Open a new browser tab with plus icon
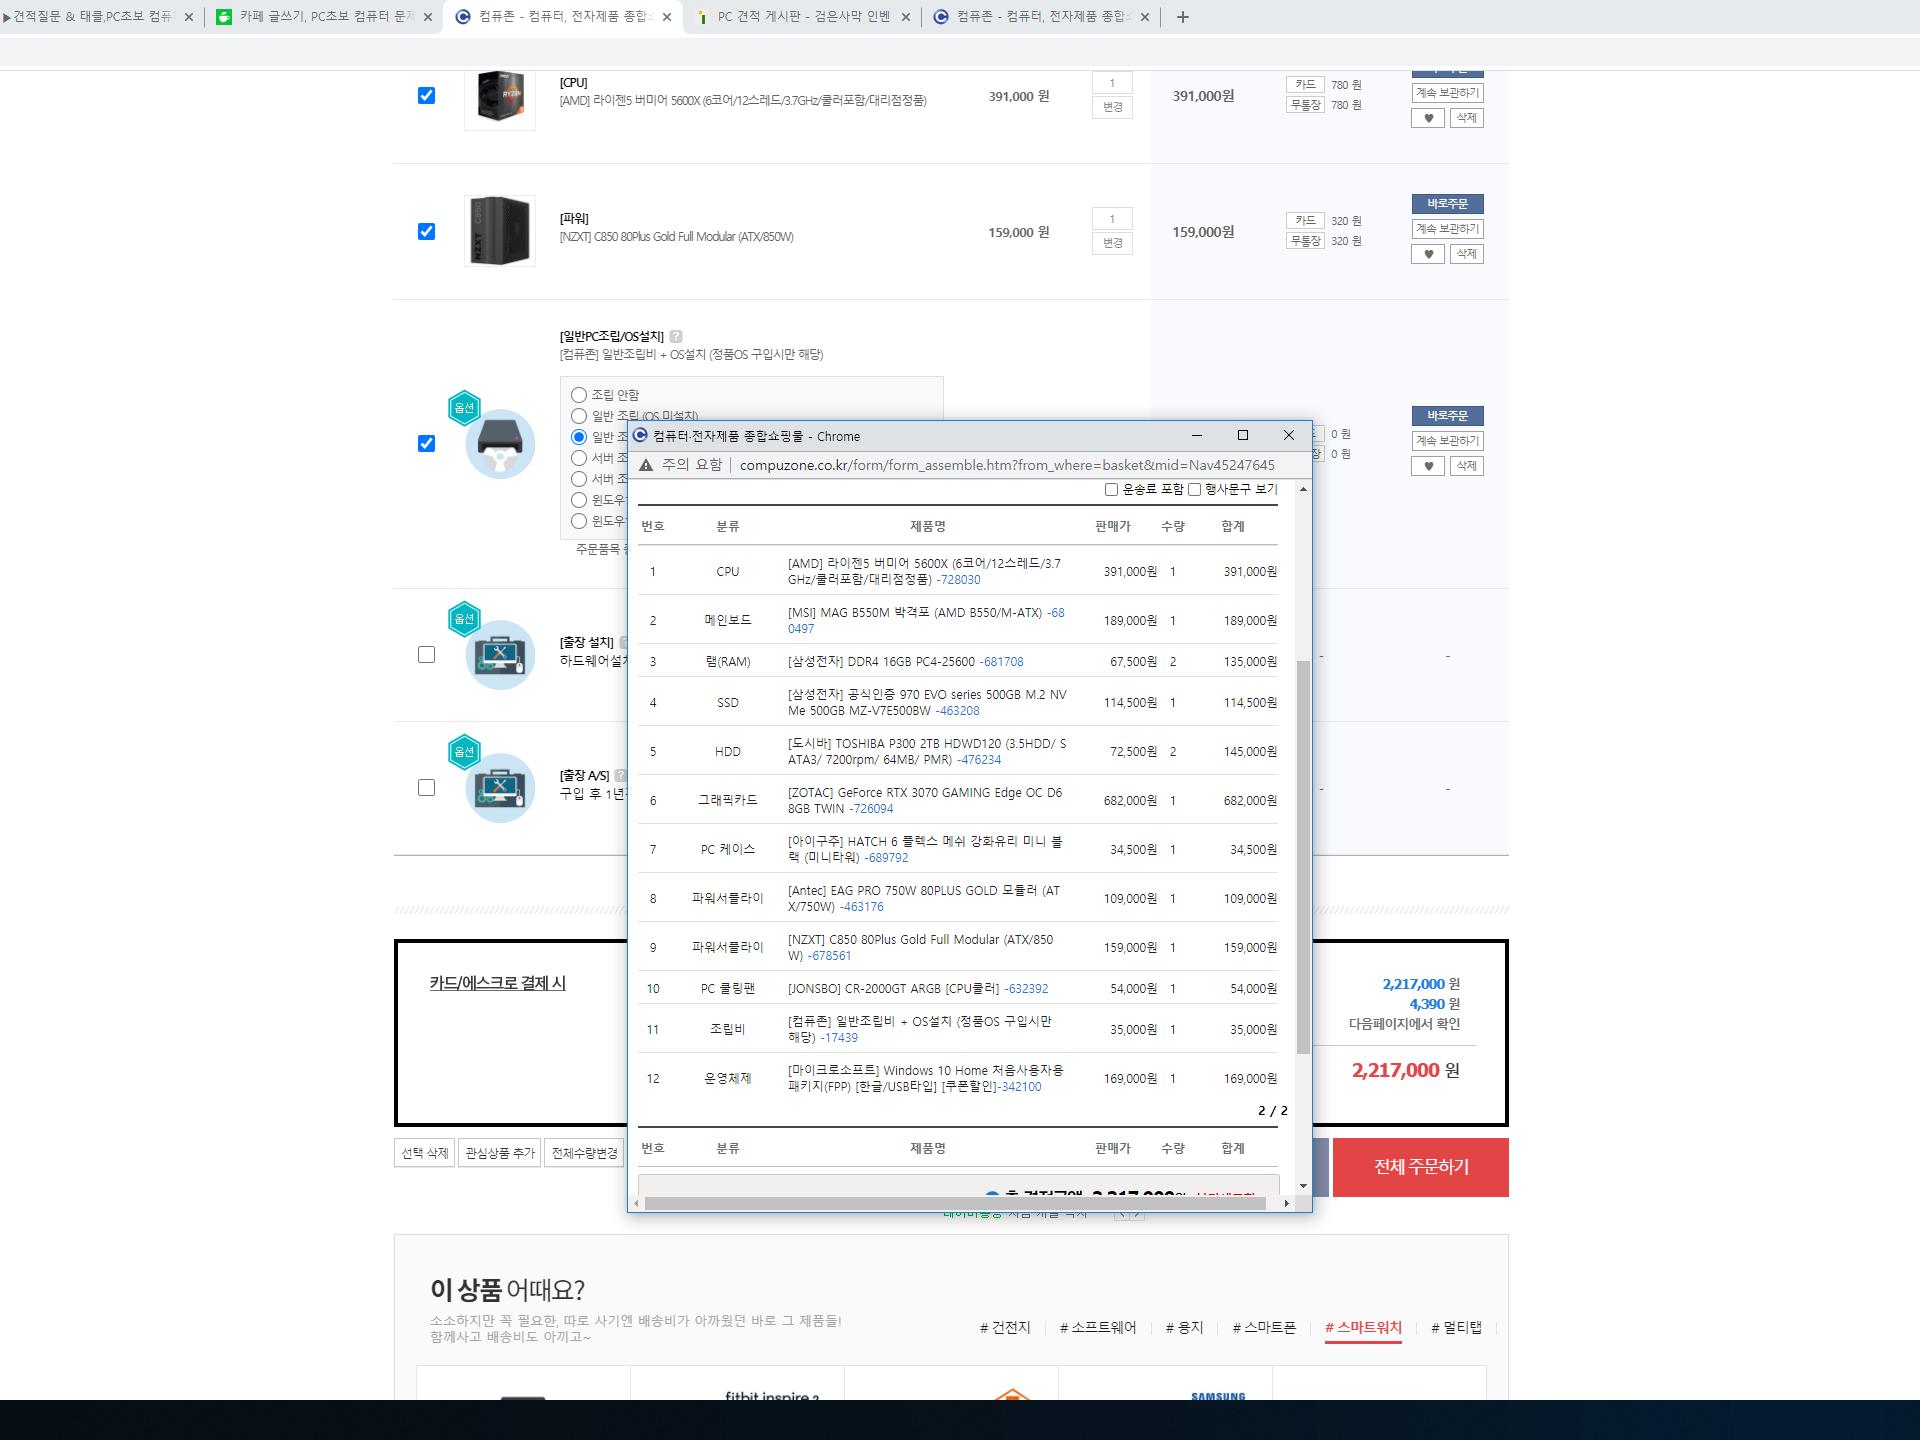Viewport: 1920px width, 1440px height. pos(1182,17)
